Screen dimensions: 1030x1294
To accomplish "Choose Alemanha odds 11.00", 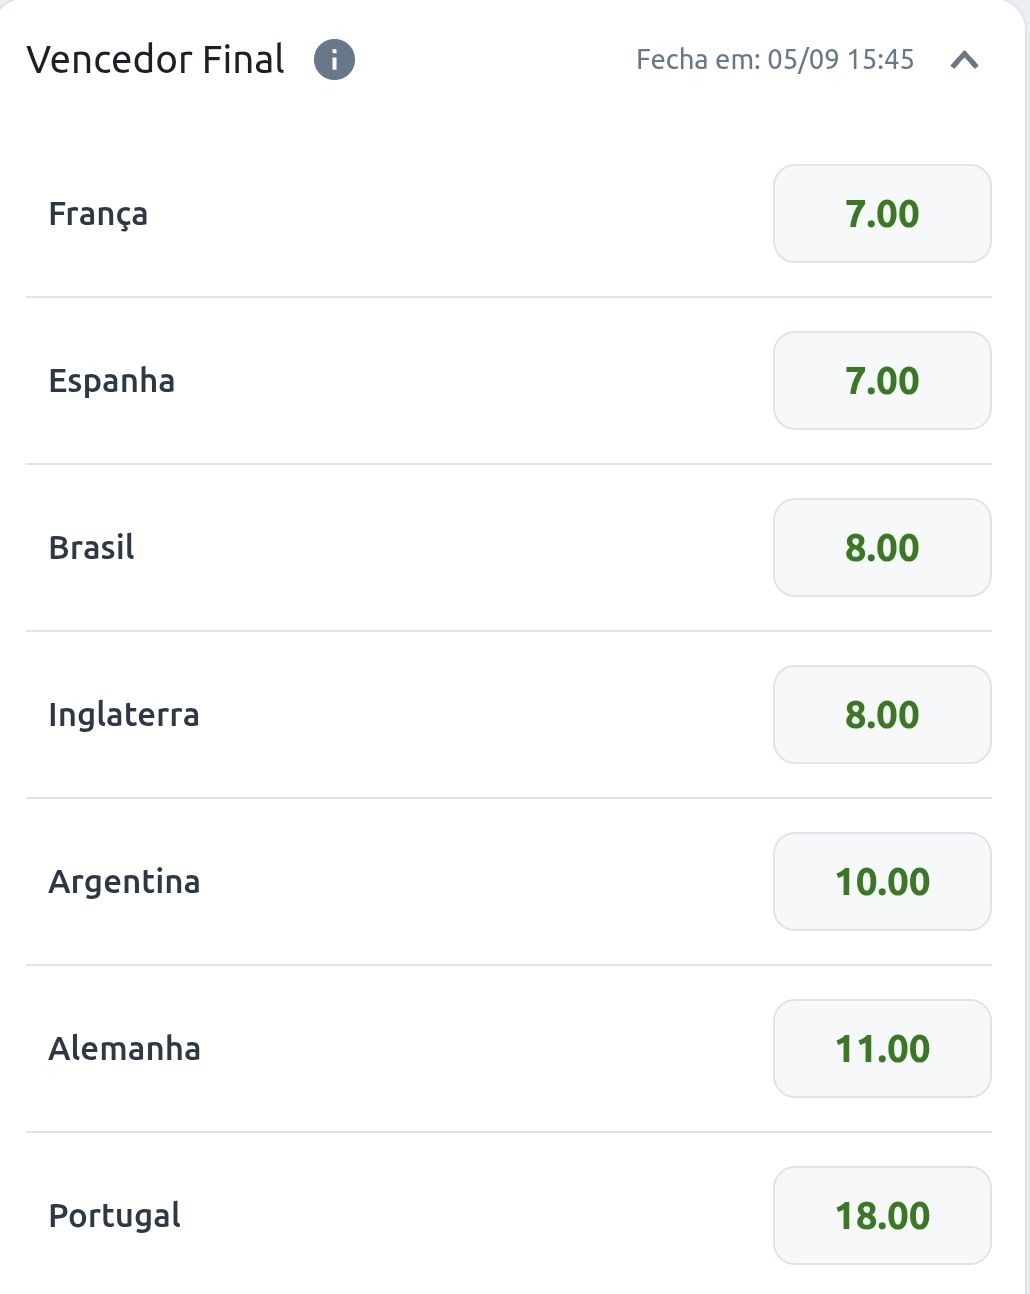I will pos(882,1049).
